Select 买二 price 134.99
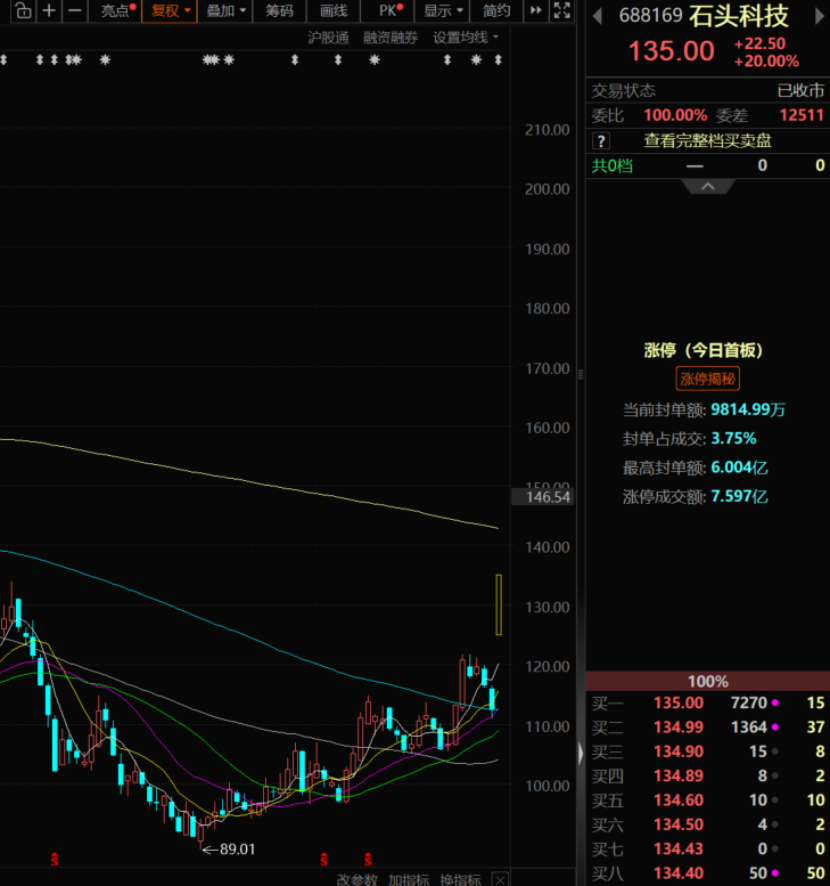The image size is (830, 886). click(679, 727)
